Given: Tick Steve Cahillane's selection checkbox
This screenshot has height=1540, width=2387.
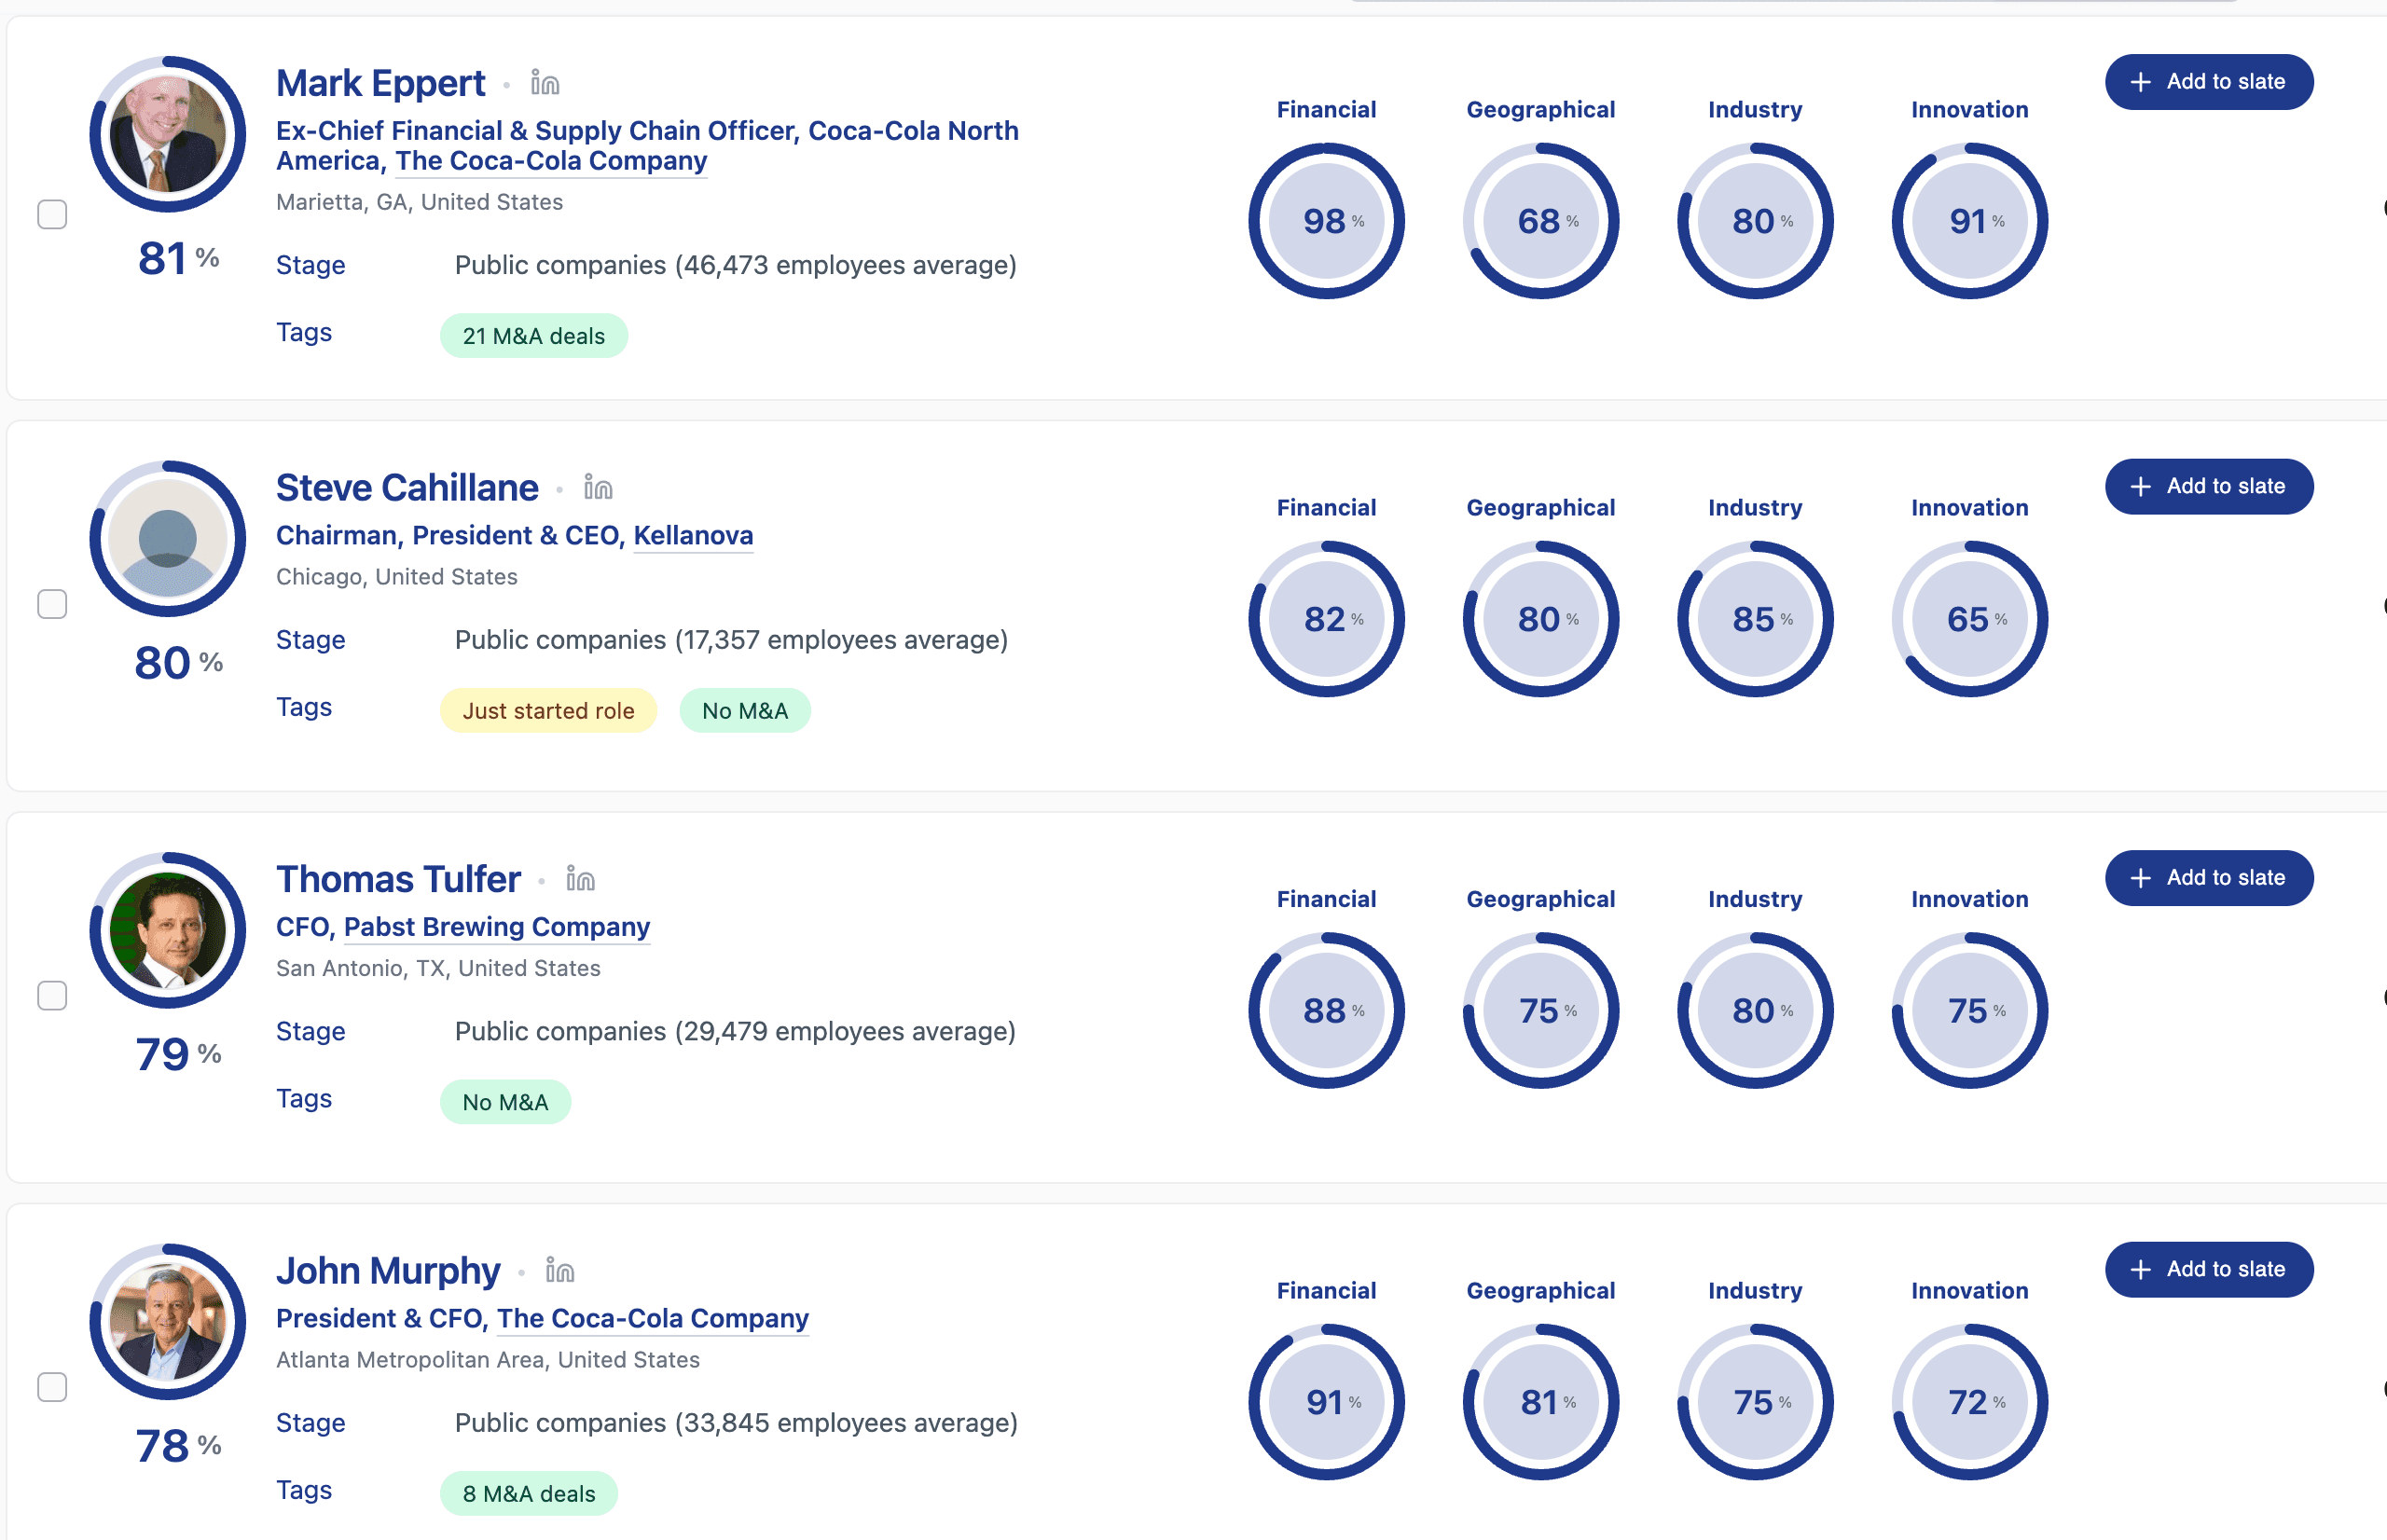Looking at the screenshot, I should click(52, 604).
